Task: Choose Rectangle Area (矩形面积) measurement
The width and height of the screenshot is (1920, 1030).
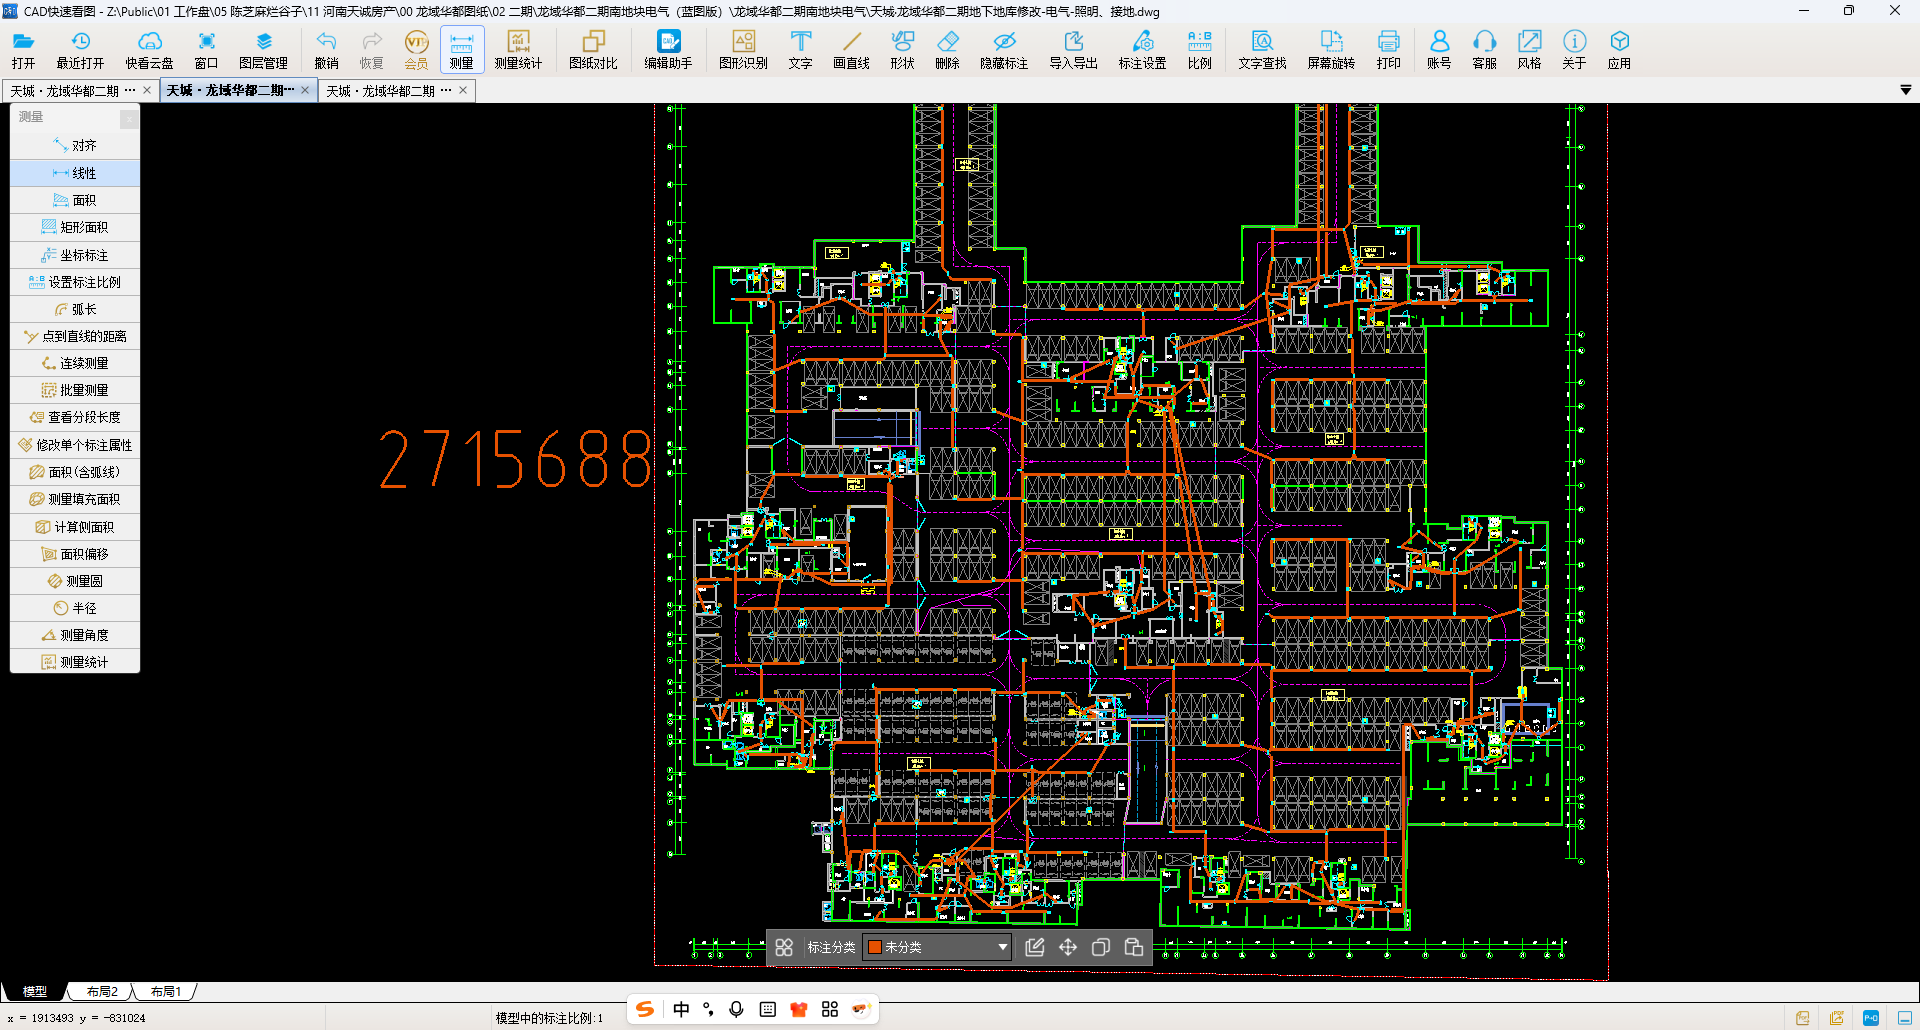Action: 75,227
